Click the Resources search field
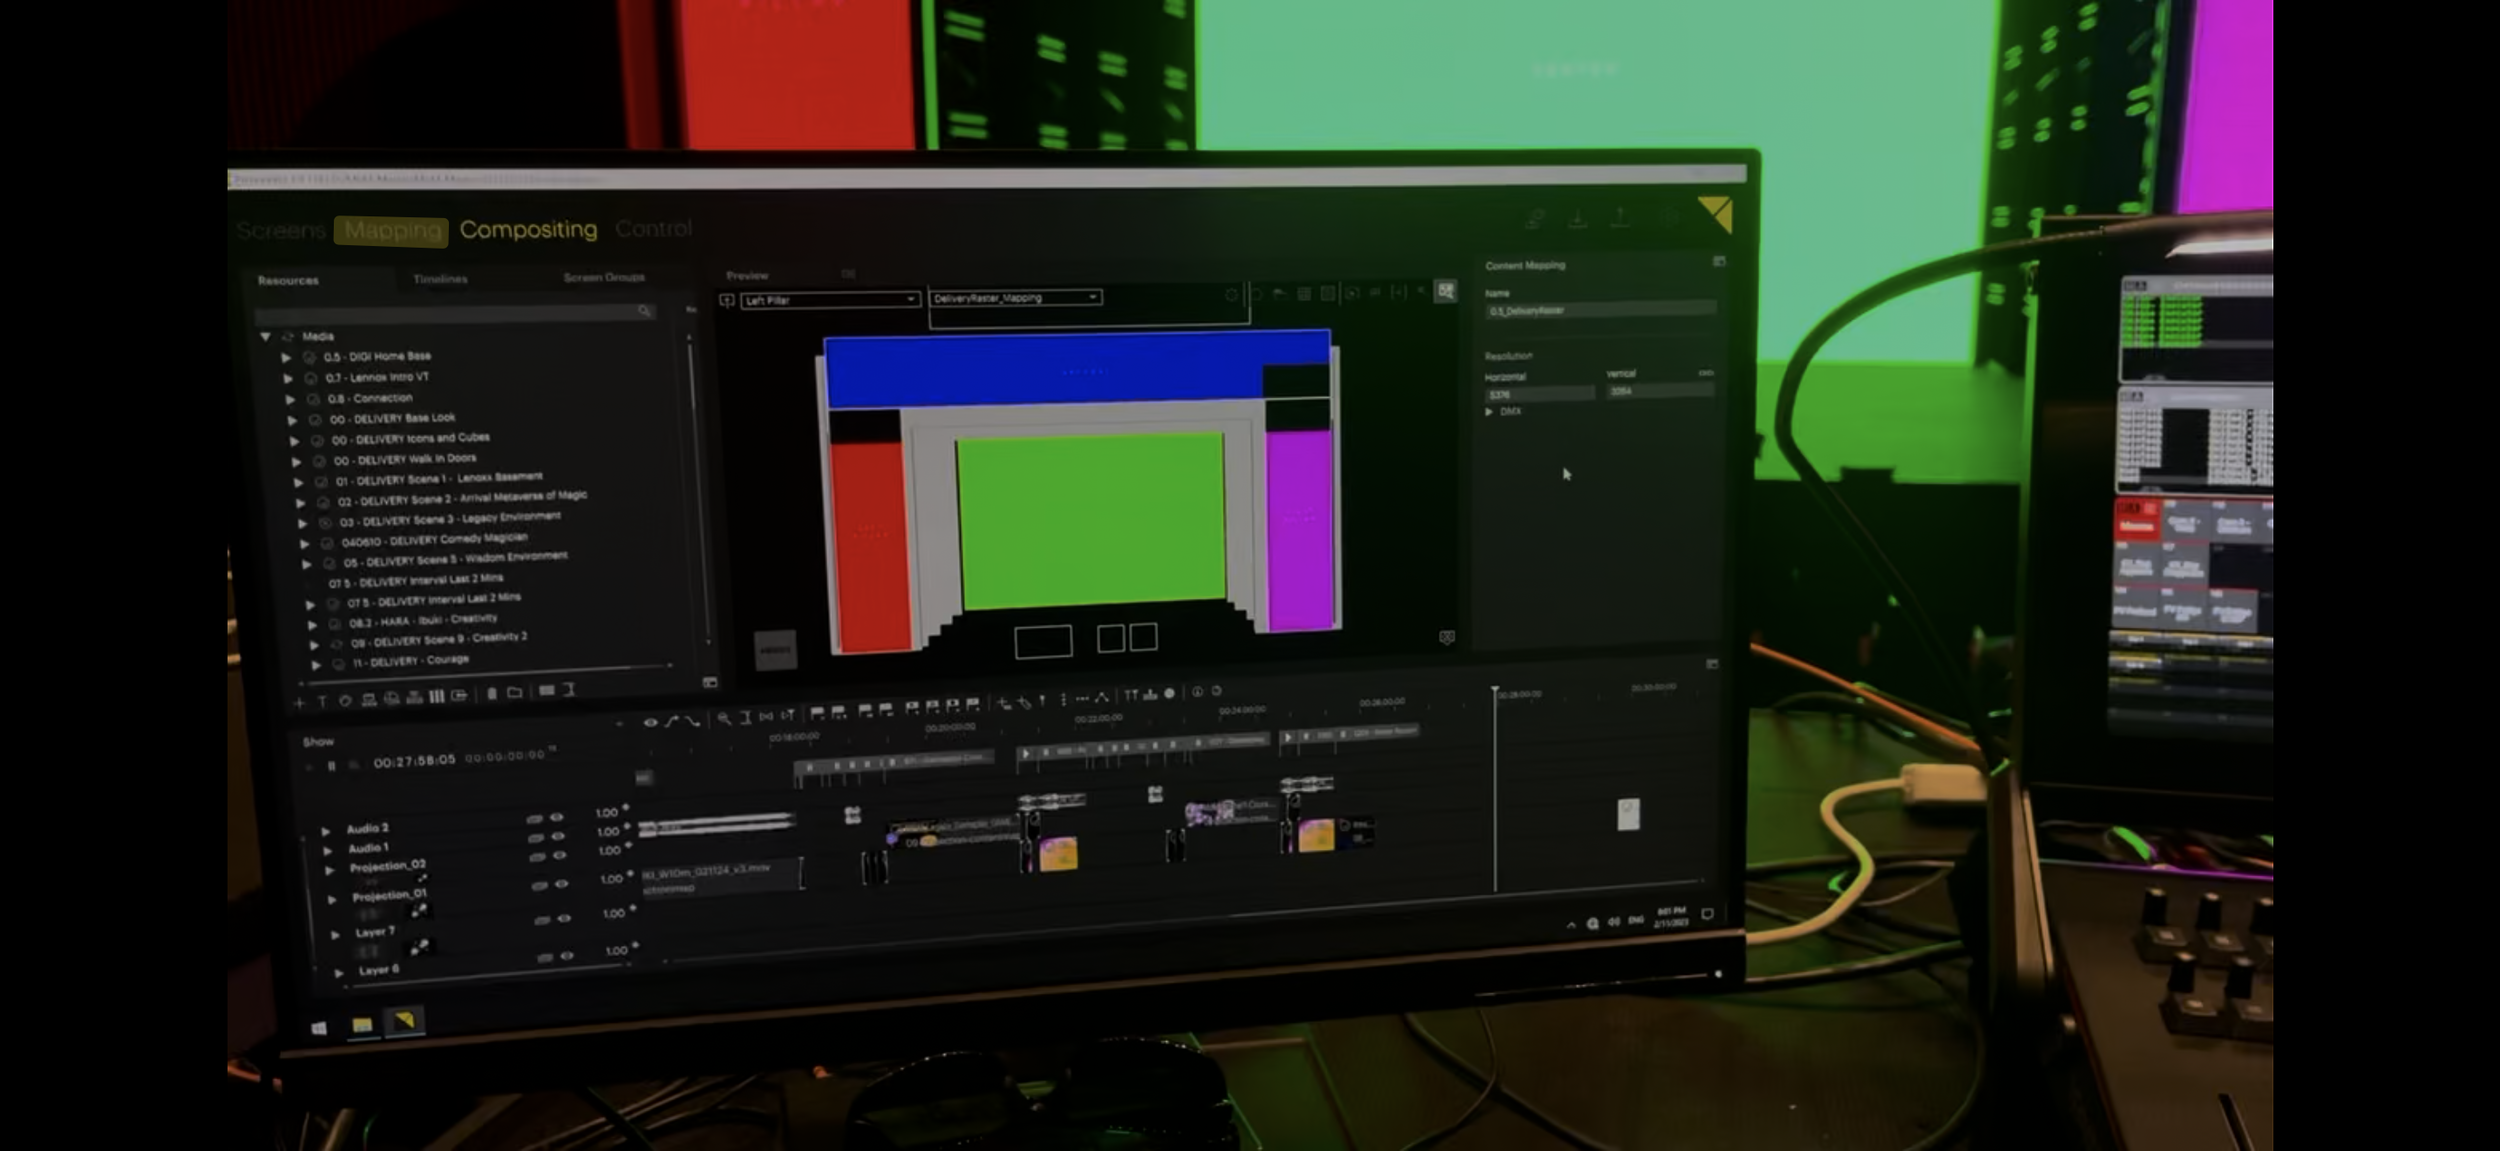2500x1151 pixels. 455,313
